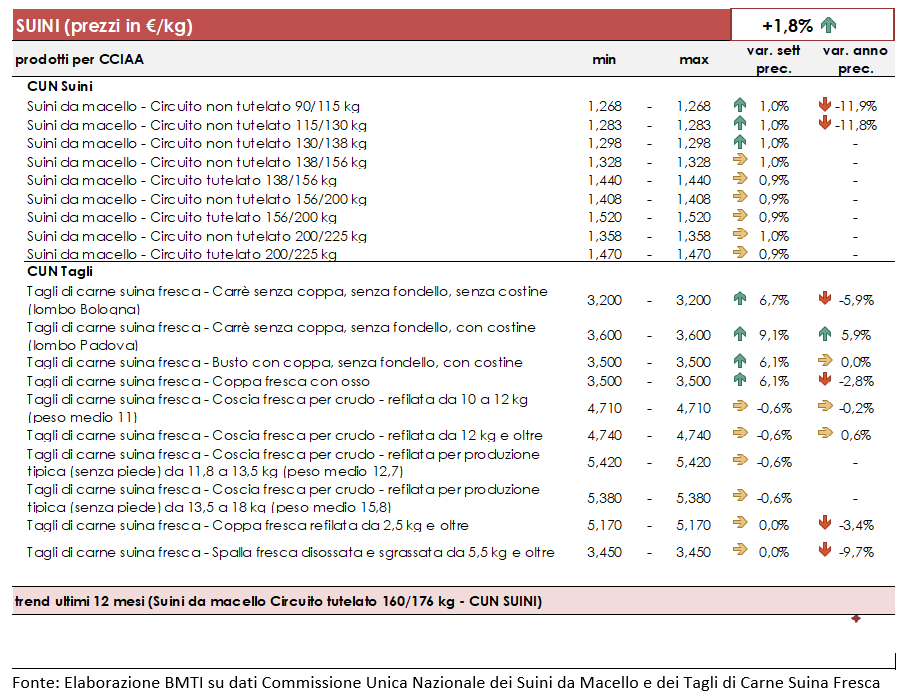The height and width of the screenshot is (696, 904).
Task: Click max price 1,520
Action: (694, 217)
